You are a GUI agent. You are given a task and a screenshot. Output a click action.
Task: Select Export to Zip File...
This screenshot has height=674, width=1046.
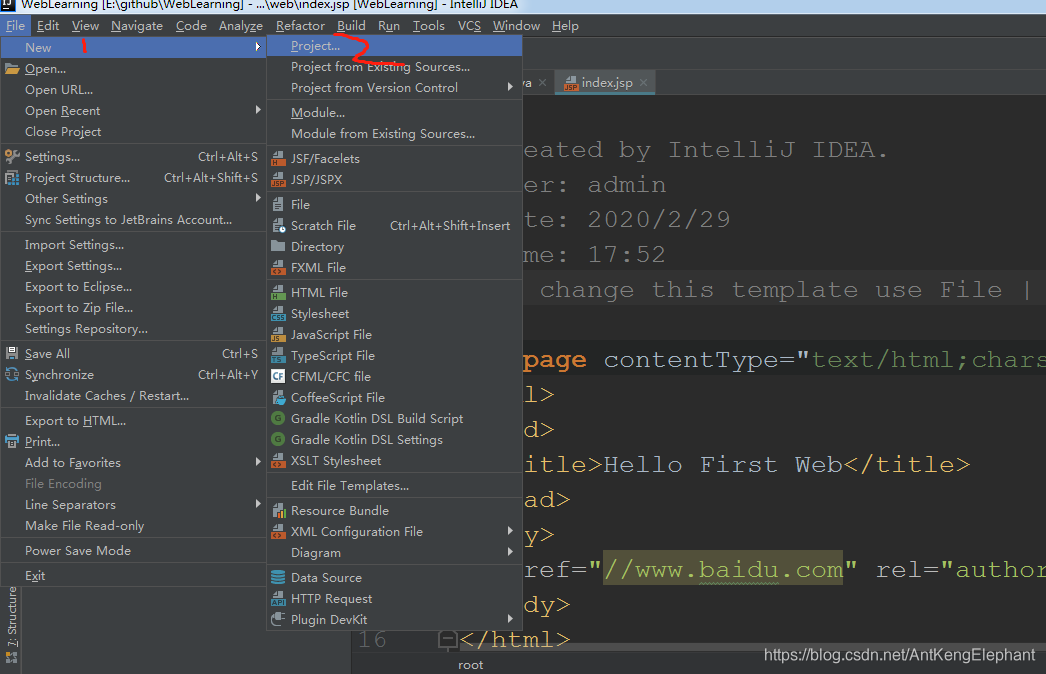coord(133,308)
